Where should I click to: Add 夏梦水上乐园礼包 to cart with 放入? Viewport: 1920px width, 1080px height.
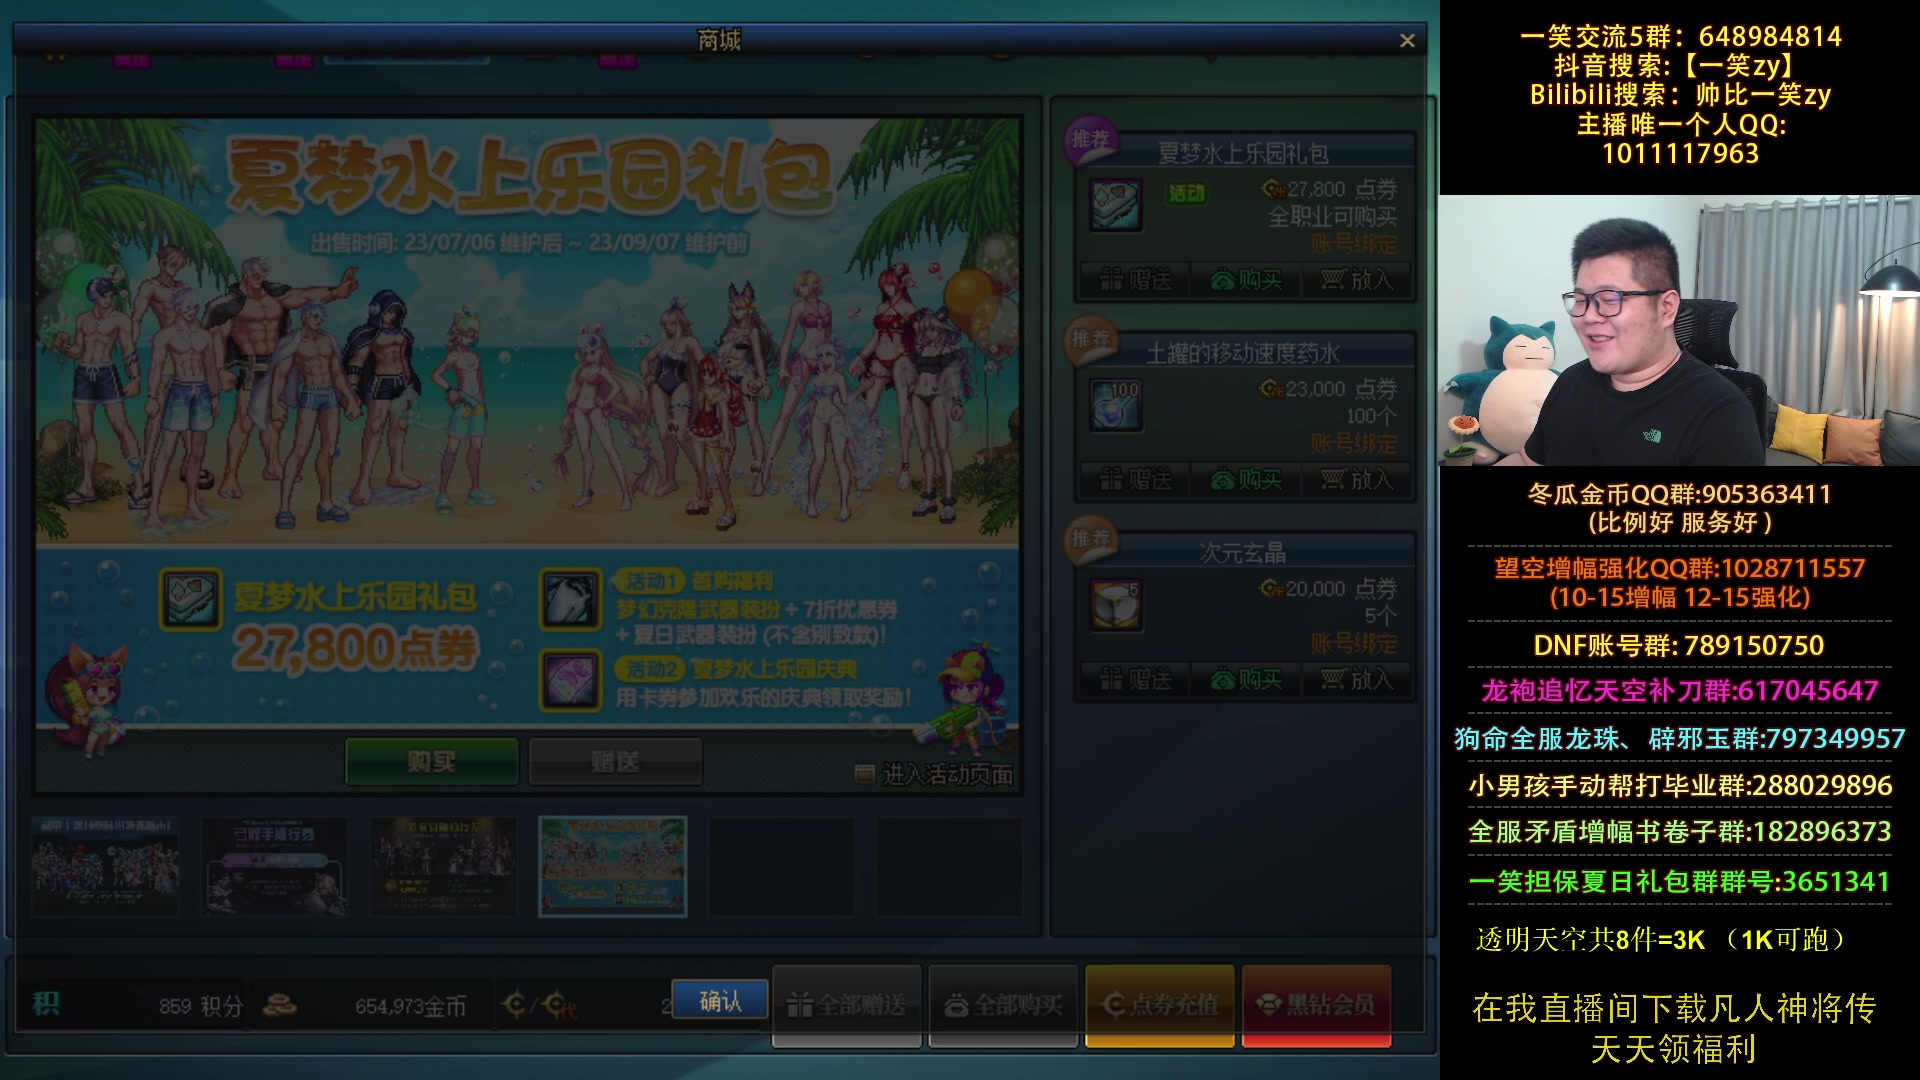click(x=1356, y=280)
